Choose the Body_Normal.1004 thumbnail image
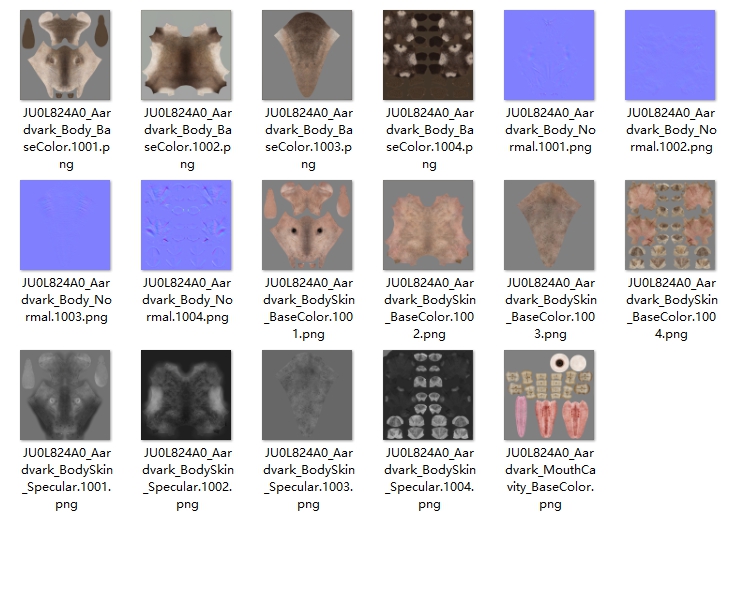 pos(186,225)
